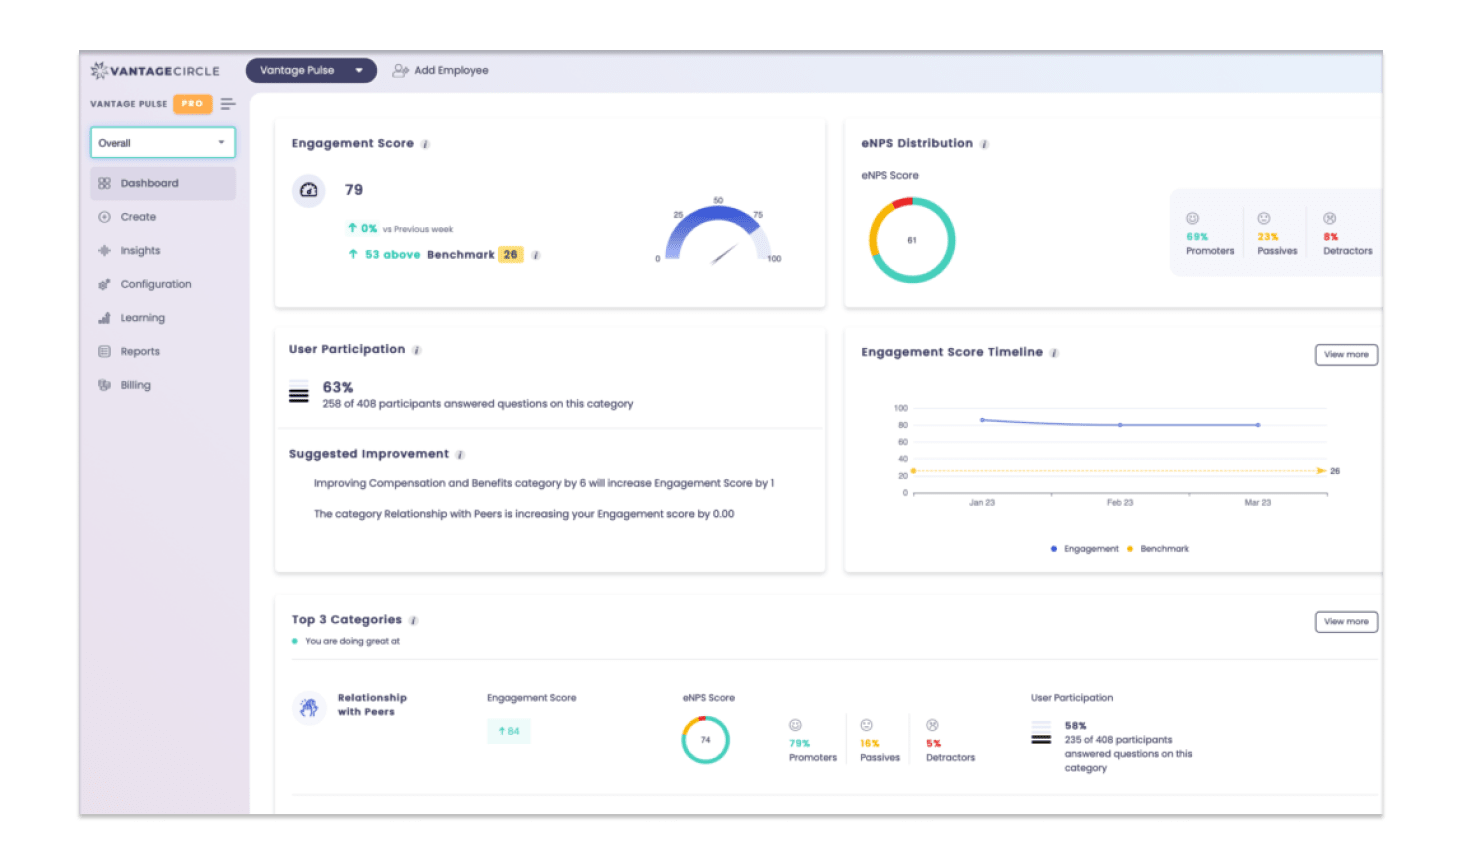This screenshot has height=864, width=1462.
Task: Toggle Benchmark series in chart legend
Action: (1159, 549)
